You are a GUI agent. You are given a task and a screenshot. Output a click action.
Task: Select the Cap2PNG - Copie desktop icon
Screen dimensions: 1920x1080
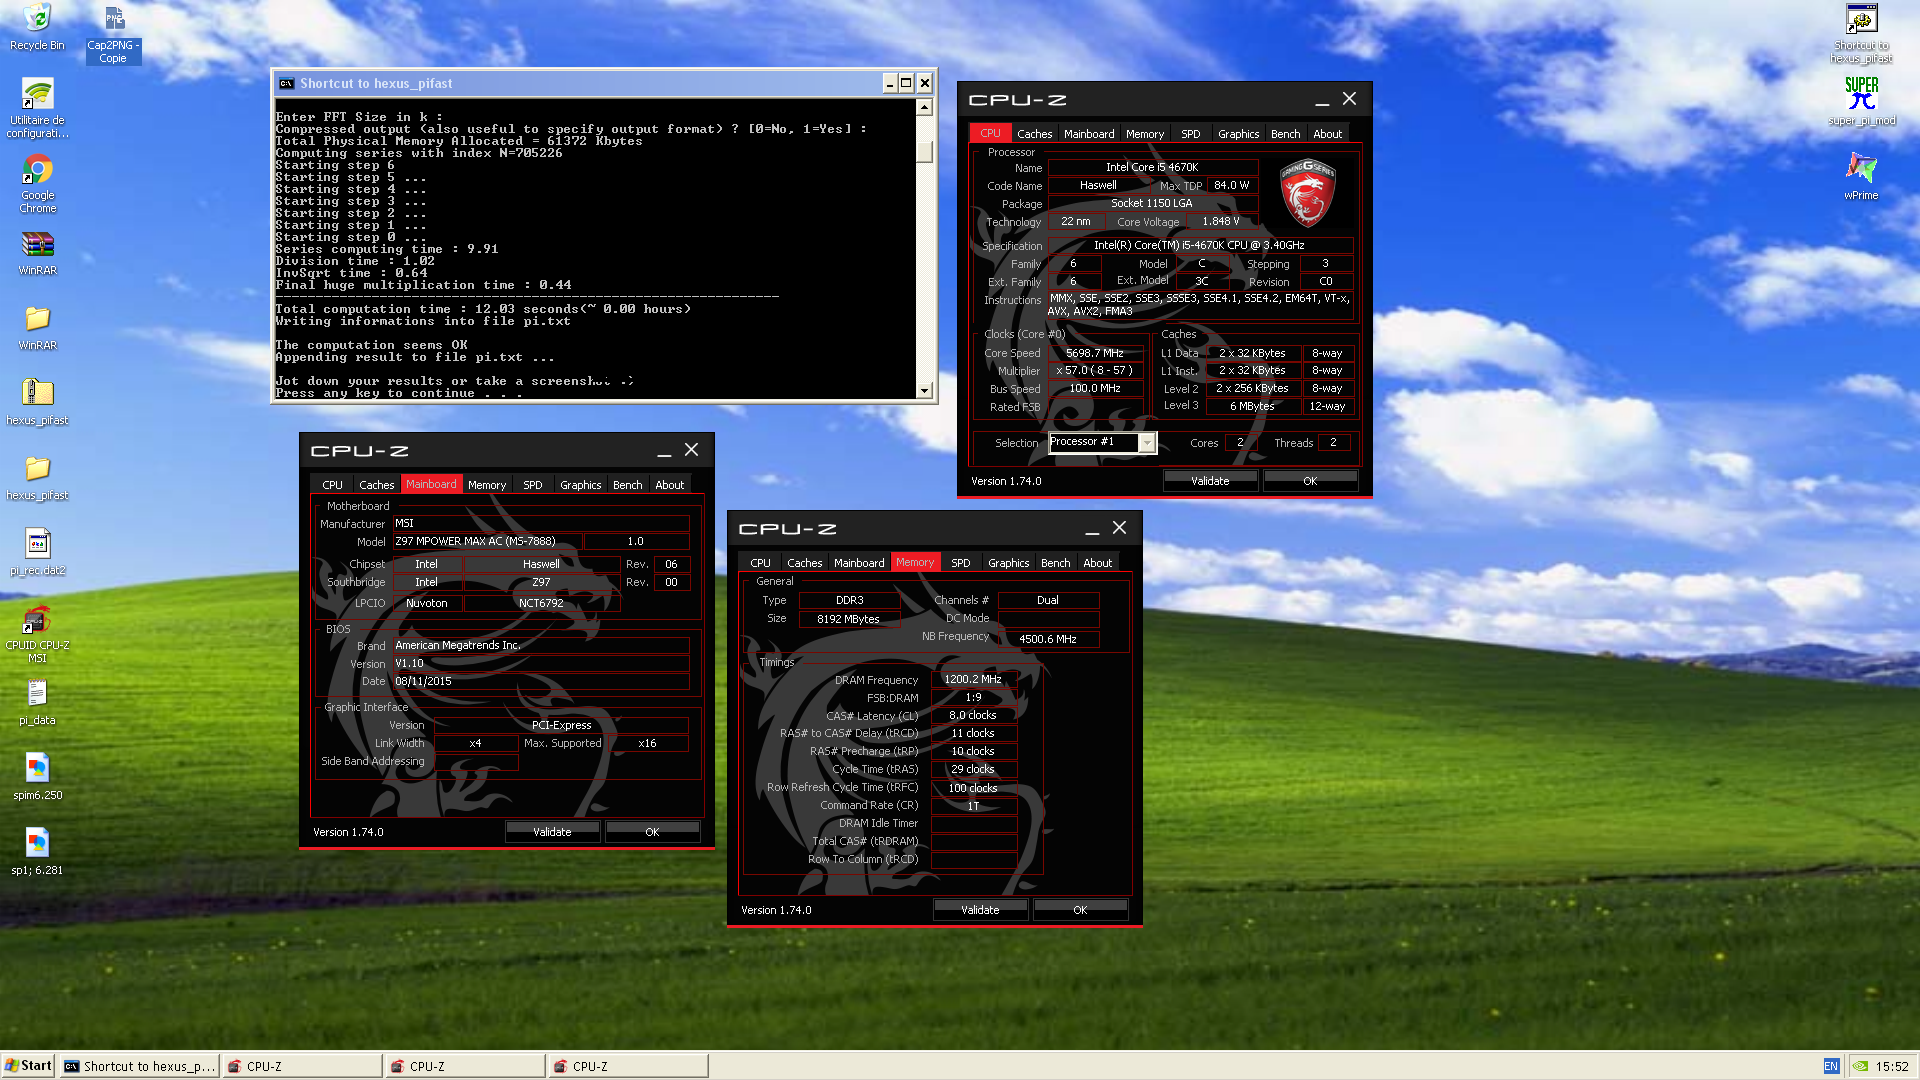(x=113, y=34)
